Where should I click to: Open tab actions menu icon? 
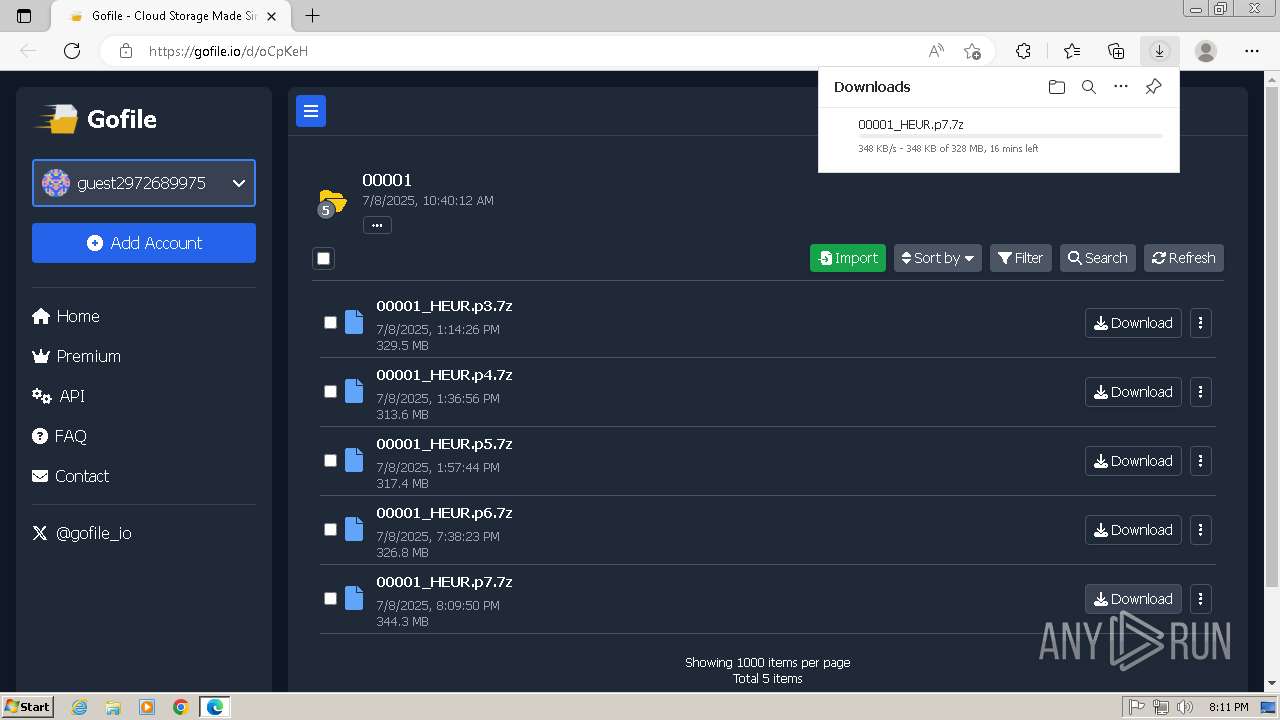click(24, 16)
